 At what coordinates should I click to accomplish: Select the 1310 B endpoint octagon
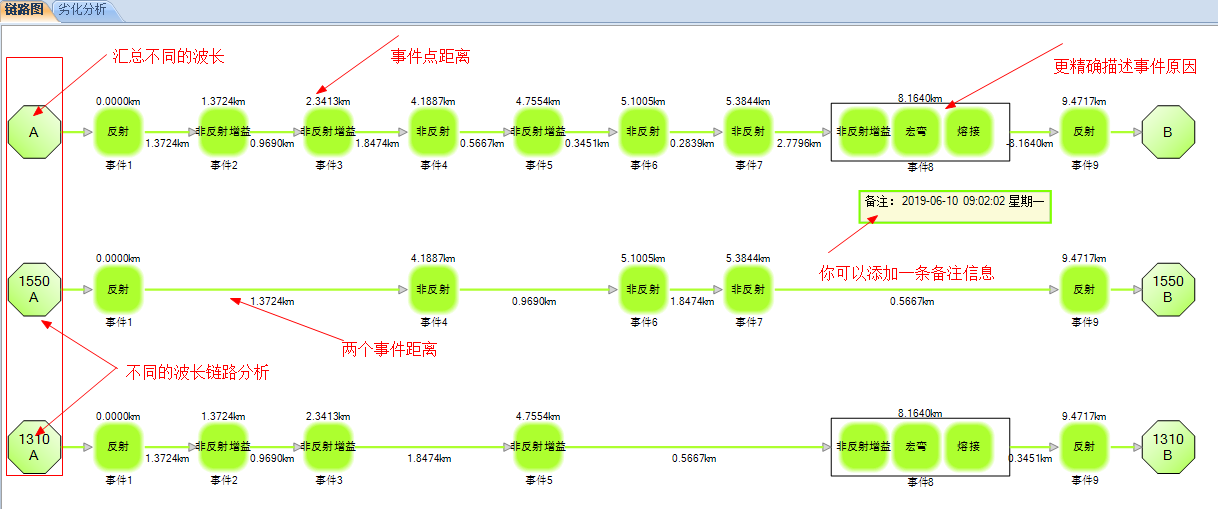(1168, 448)
